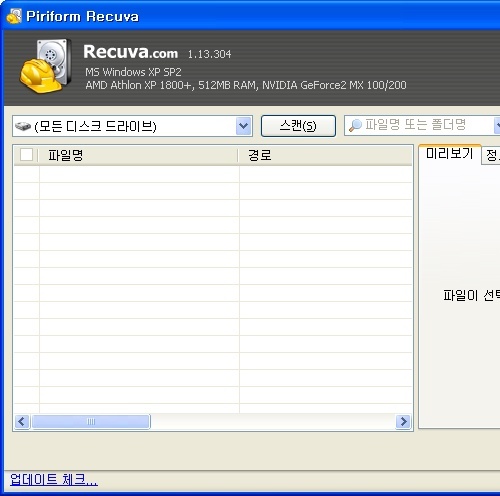
Task: Switch to the 정보 tab beside 미리보기
Action: [x=491, y=155]
